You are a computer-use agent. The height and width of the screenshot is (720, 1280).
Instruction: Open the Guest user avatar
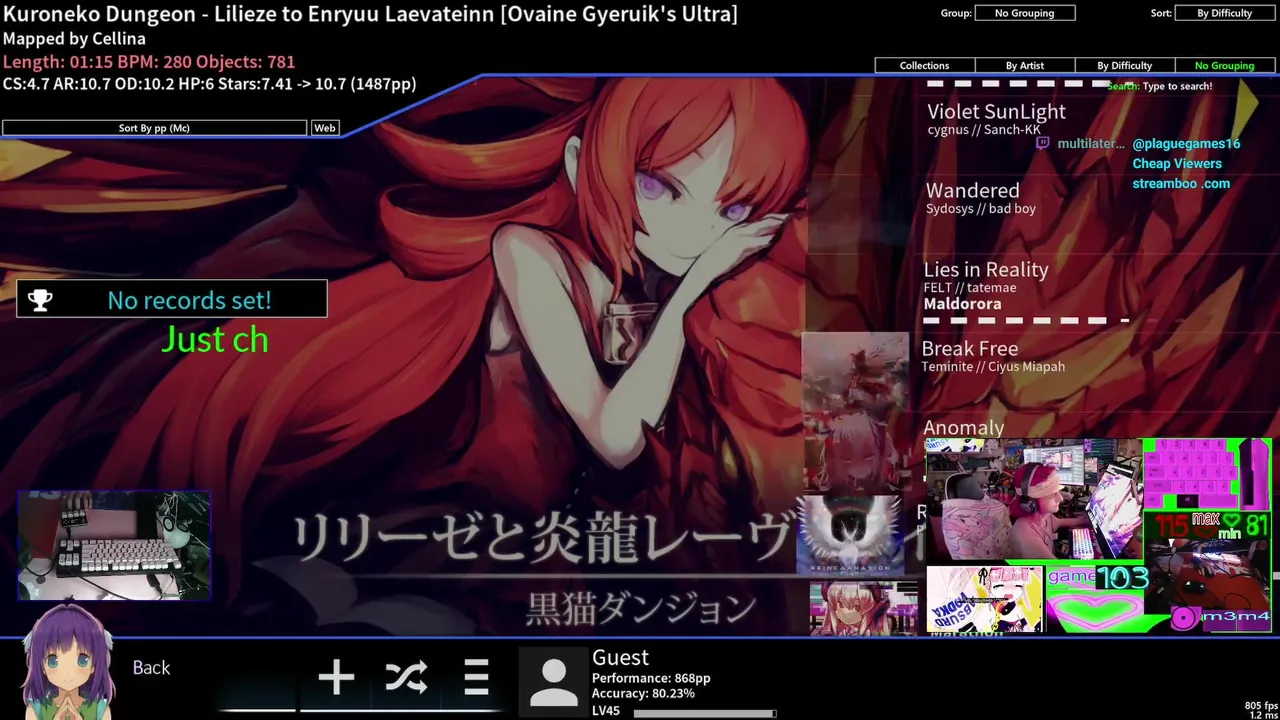pos(553,681)
